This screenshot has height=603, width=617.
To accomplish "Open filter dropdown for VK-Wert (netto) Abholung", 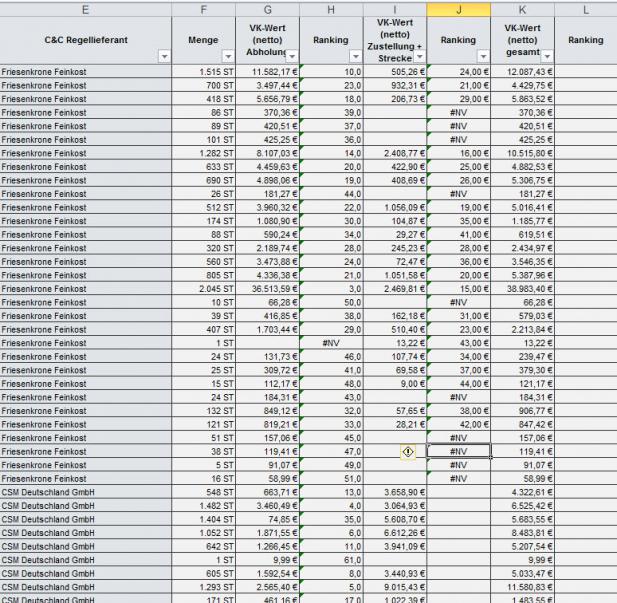I will (x=292, y=57).
